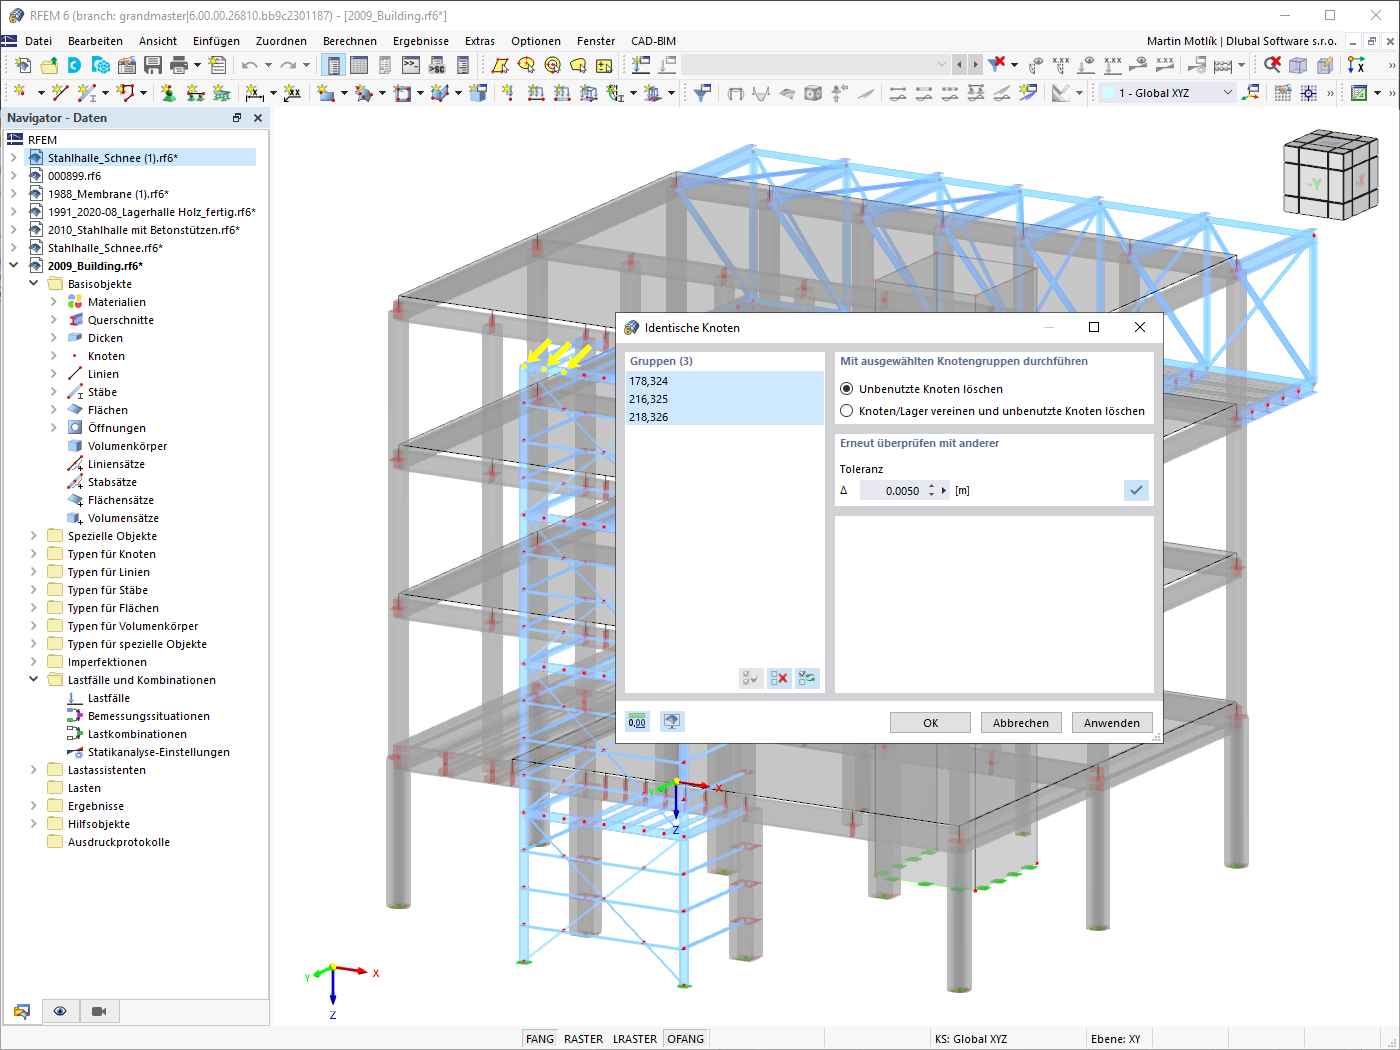Viewport: 1400px width, 1050px height.
Task: Click the select-all-groups icon in dialog
Action: tap(751, 678)
